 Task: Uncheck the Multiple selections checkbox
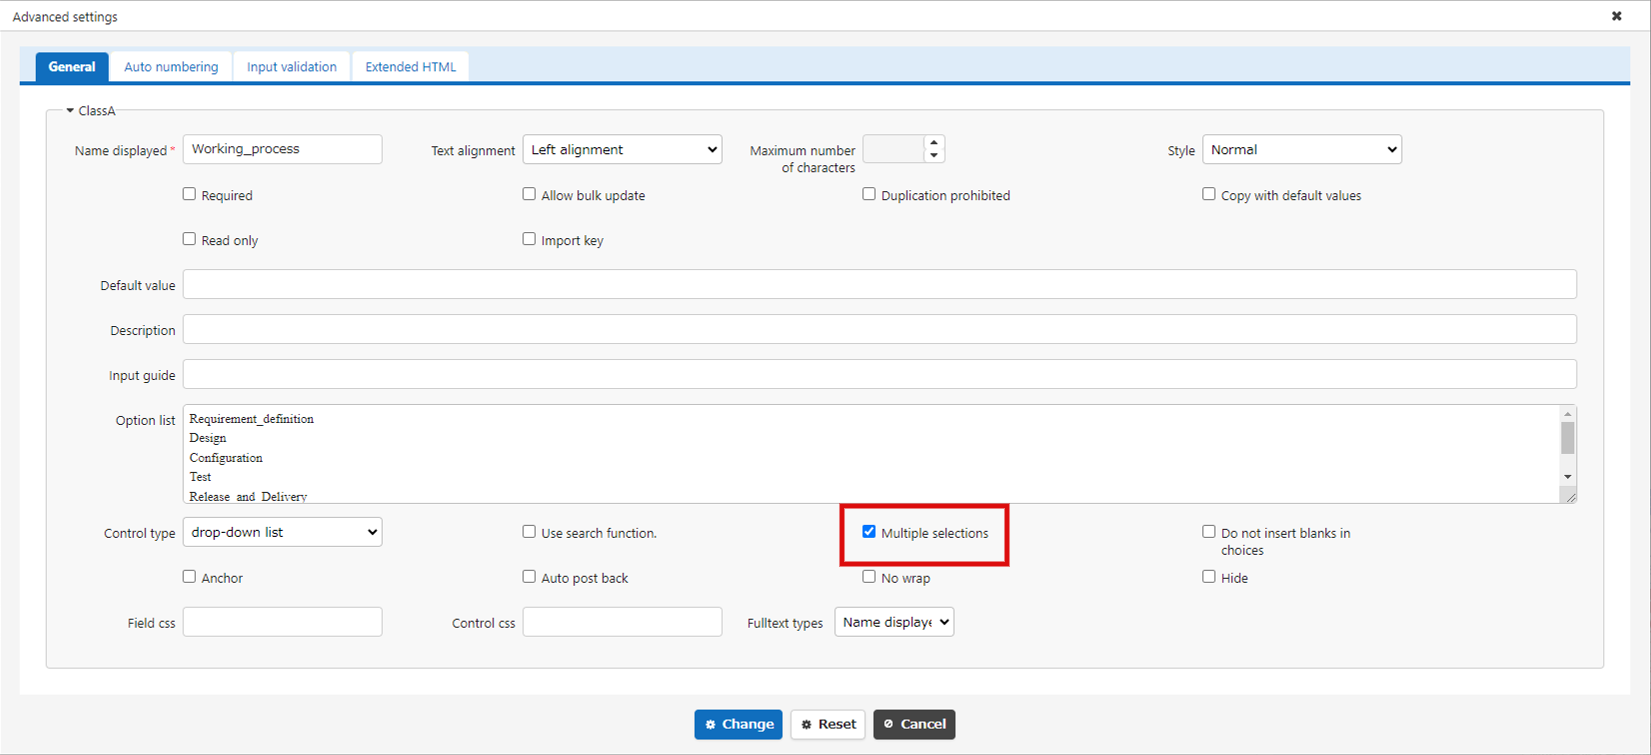tap(869, 532)
